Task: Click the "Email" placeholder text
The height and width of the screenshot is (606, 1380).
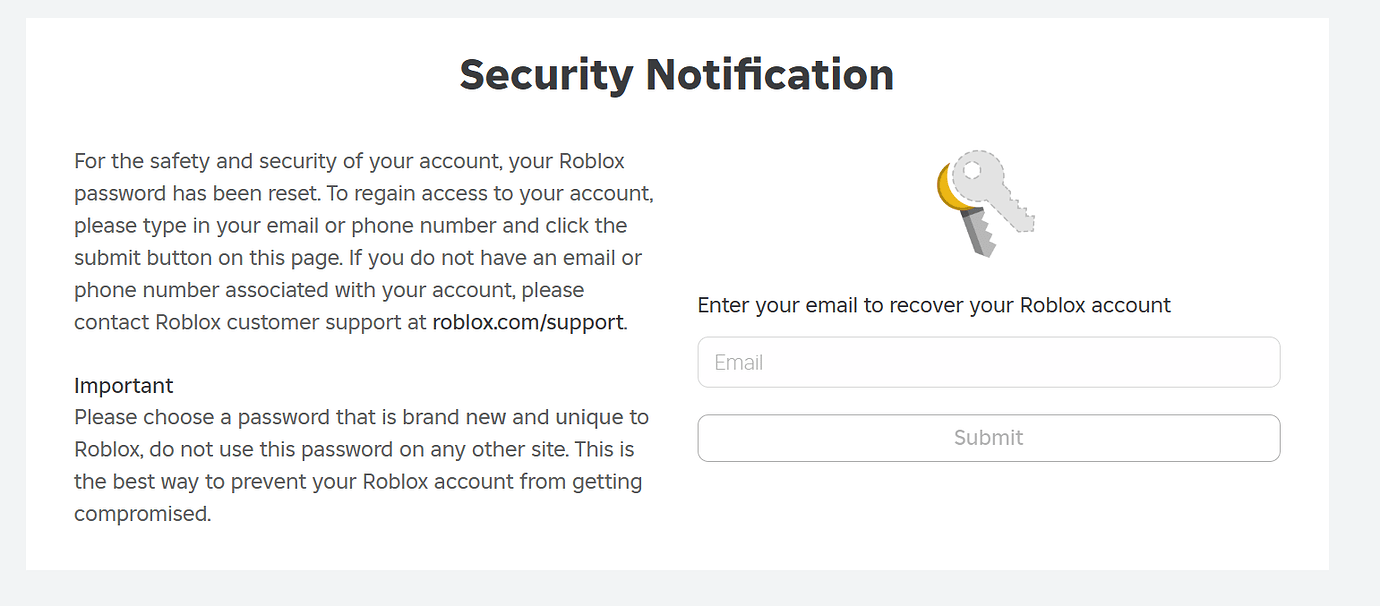Action: [739, 362]
